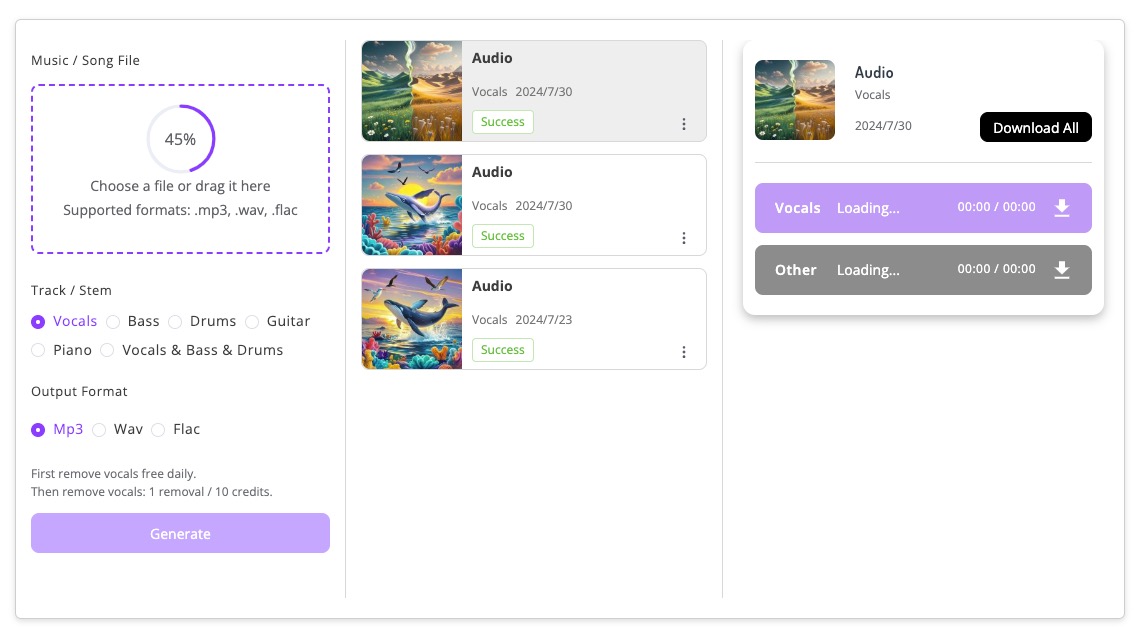Open the landscape thumbnail of the first Audio item
The width and height of the screenshot is (1140, 637).
pyautogui.click(x=412, y=91)
